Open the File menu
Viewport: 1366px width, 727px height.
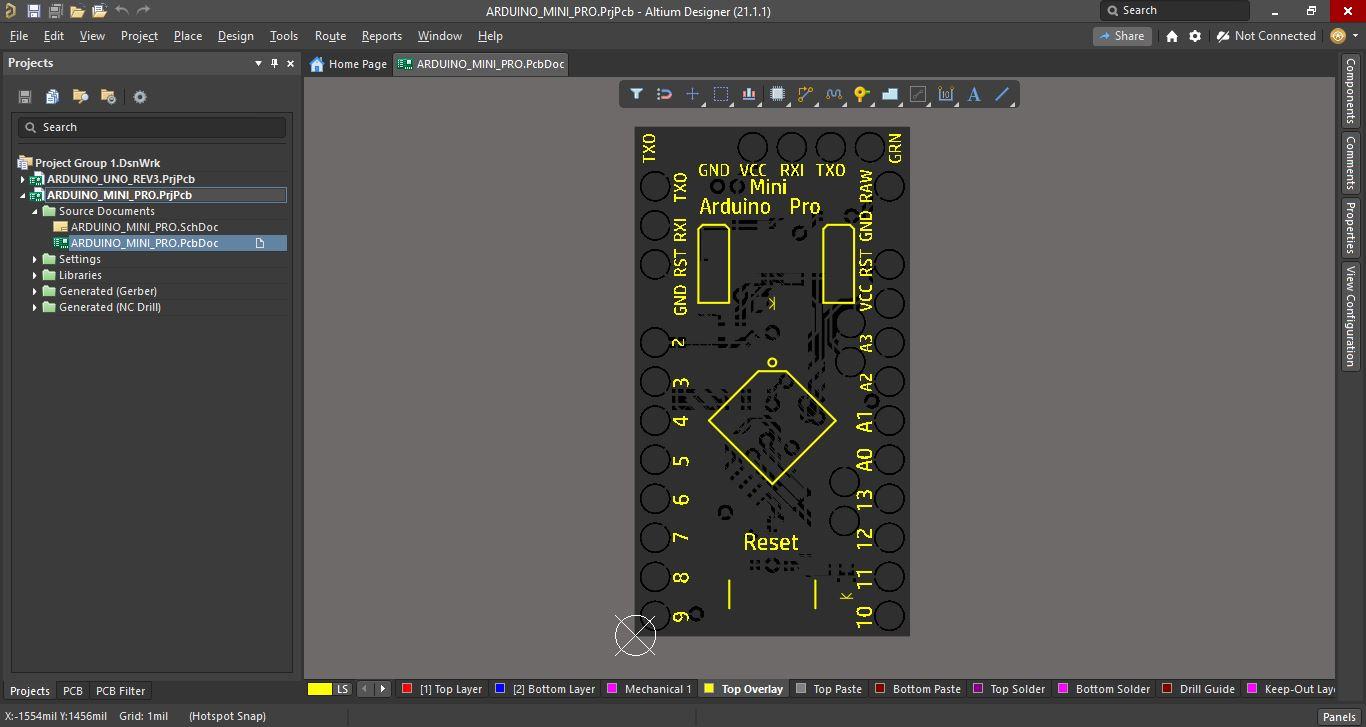tap(19, 36)
